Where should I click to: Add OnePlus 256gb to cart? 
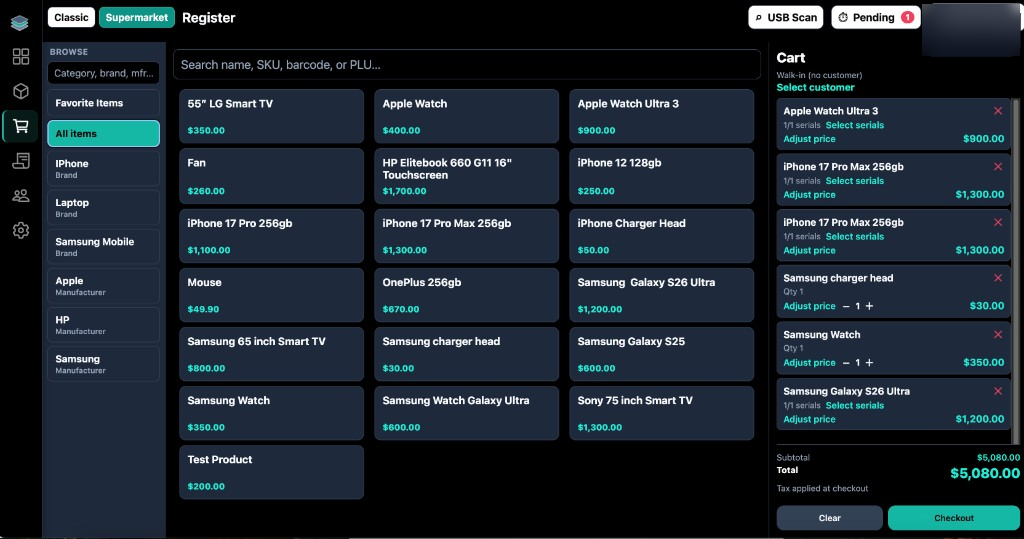click(x=466, y=295)
